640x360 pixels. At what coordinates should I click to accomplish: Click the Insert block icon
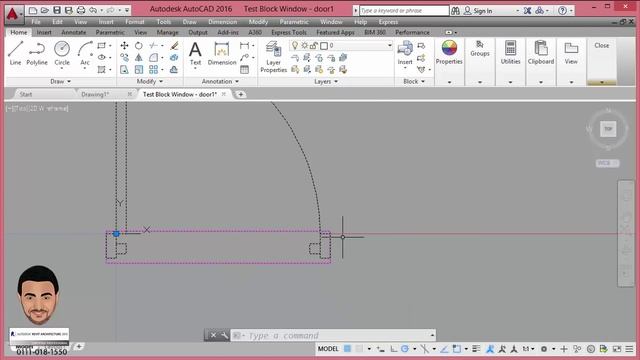pyautogui.click(x=405, y=52)
